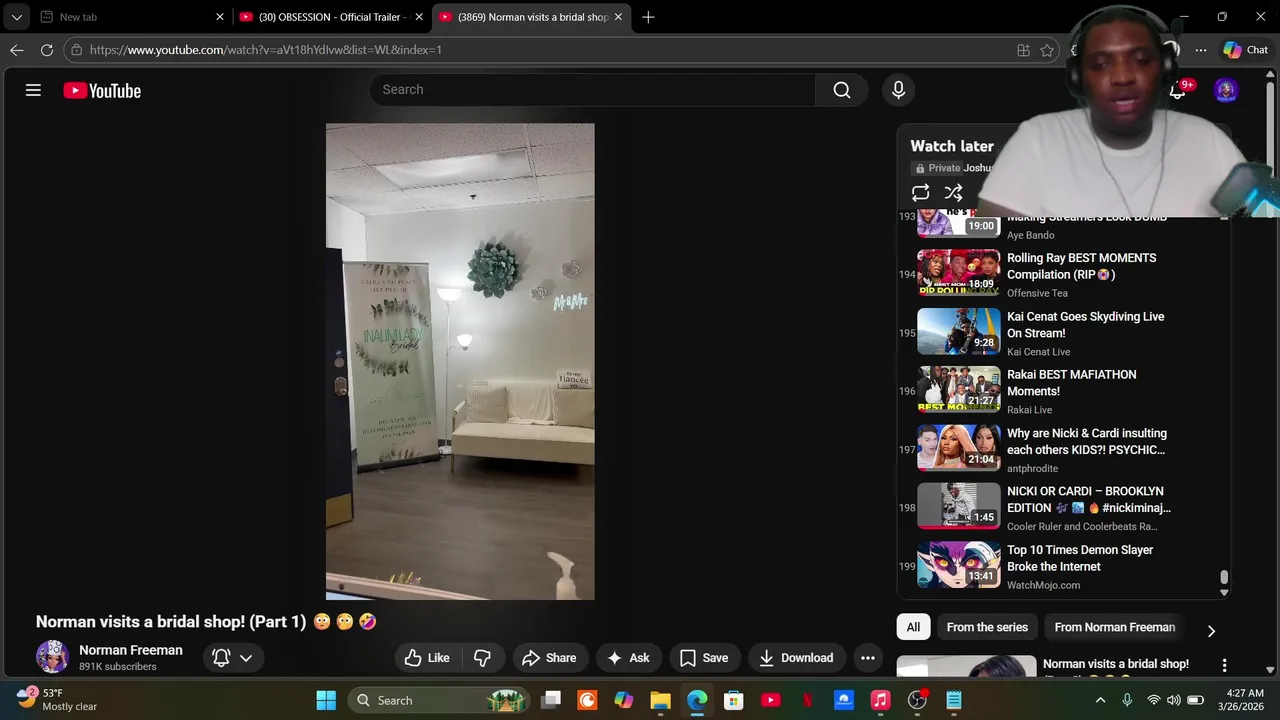The image size is (1280, 720).
Task: Dislike the video with thumbs down
Action: point(482,658)
